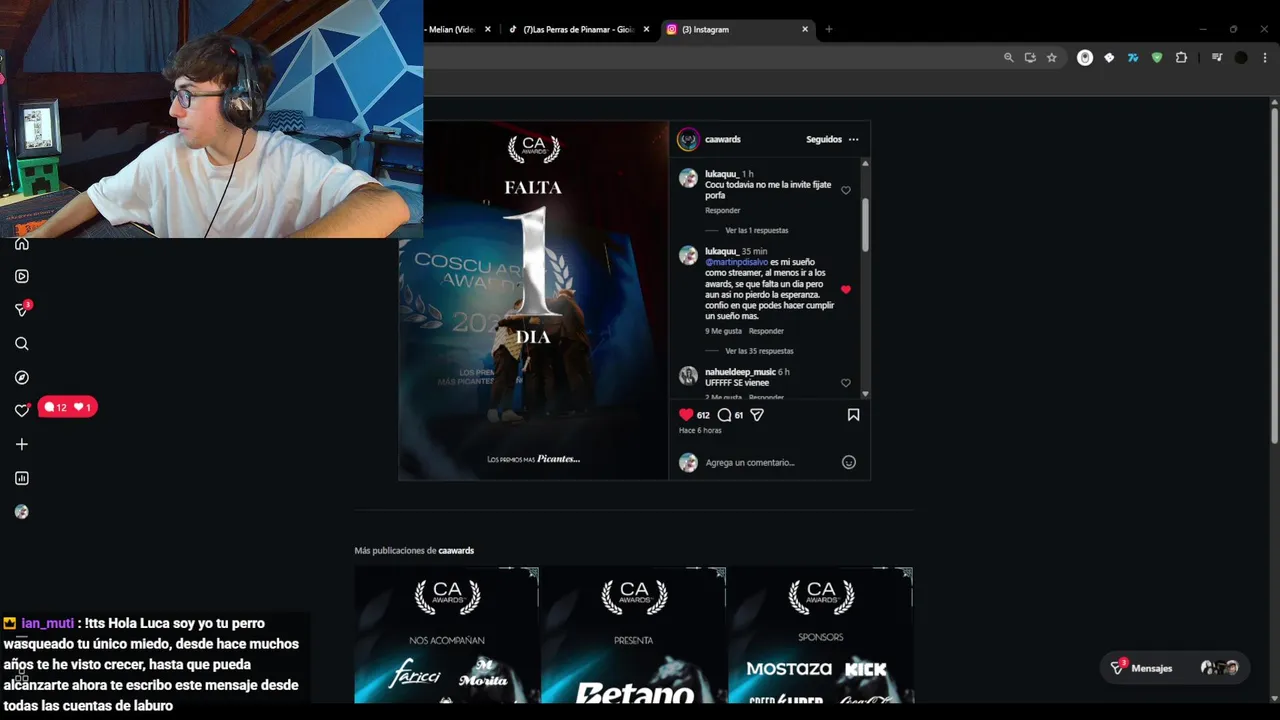The width and height of the screenshot is (1280, 720).
Task: Open Instagram search magnifier in sidebar
Action: tap(22, 344)
